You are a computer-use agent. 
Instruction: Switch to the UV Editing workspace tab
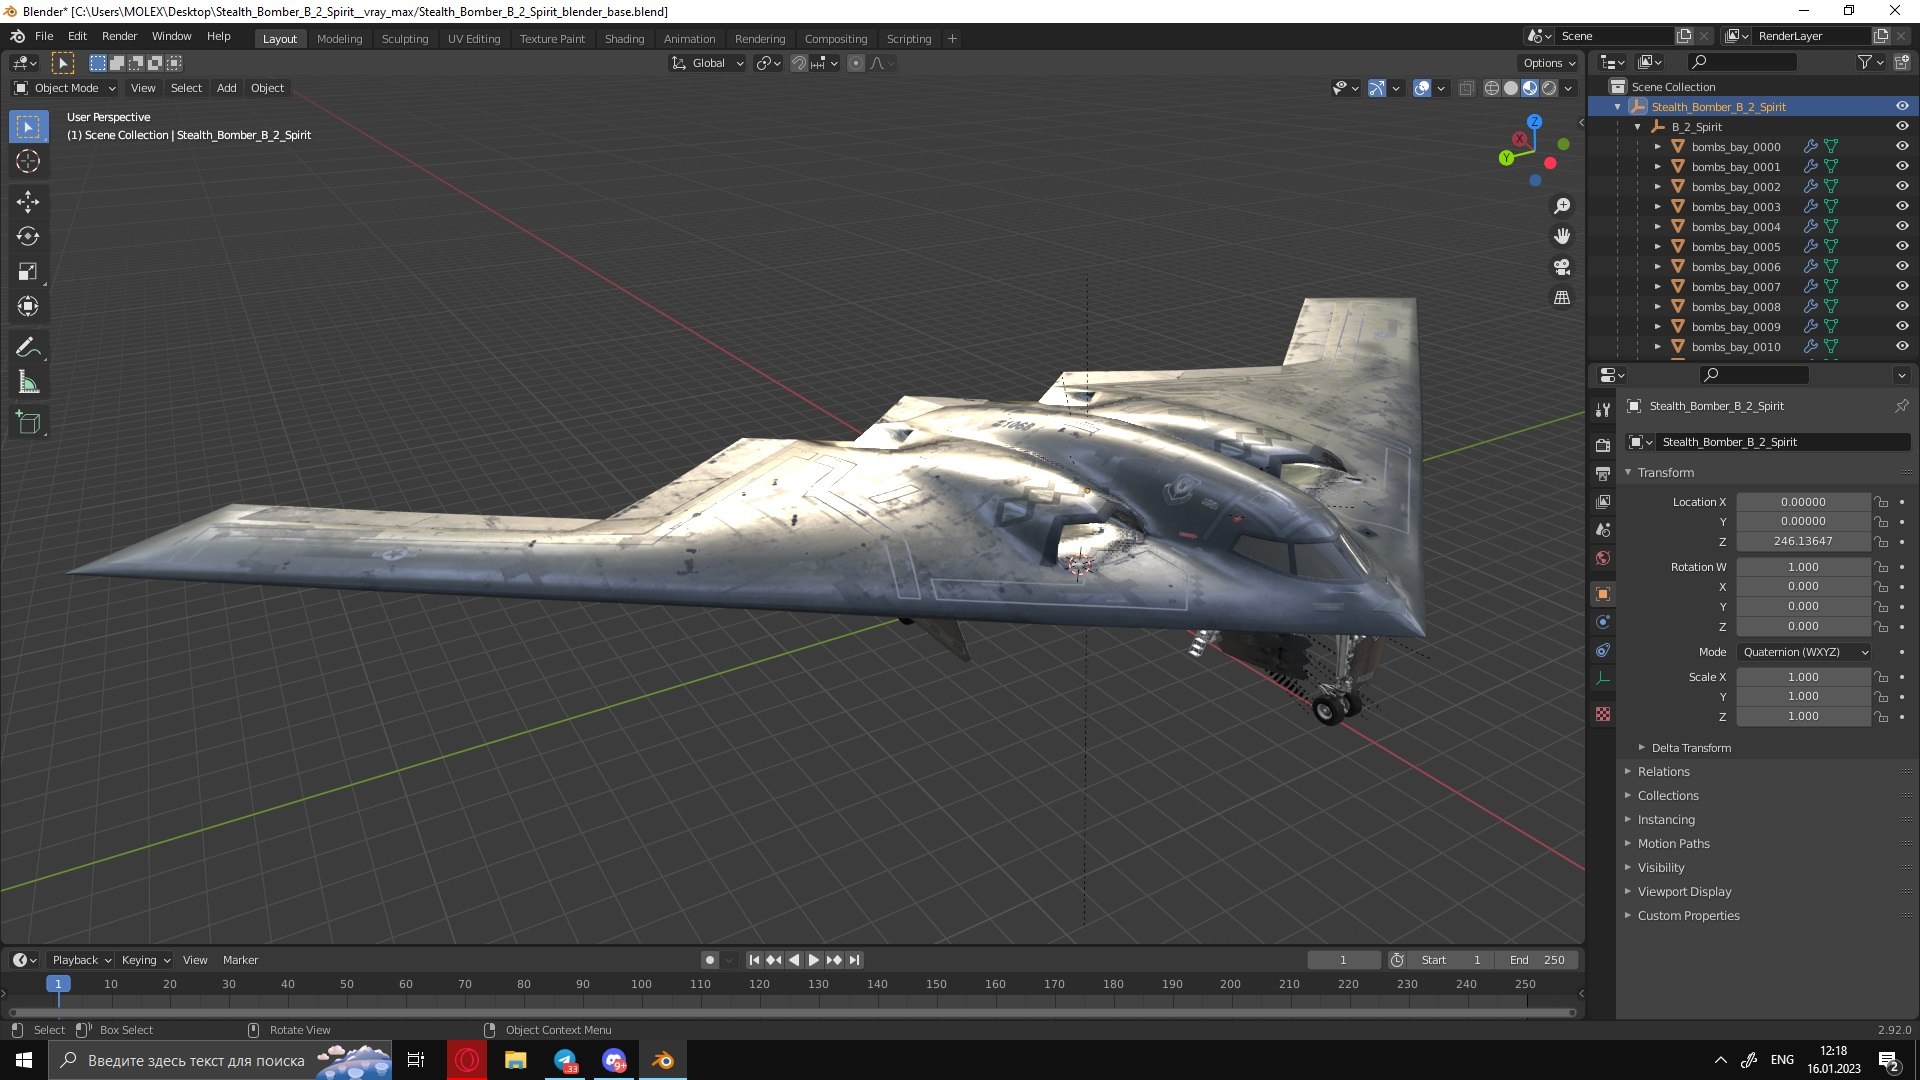[x=474, y=39]
